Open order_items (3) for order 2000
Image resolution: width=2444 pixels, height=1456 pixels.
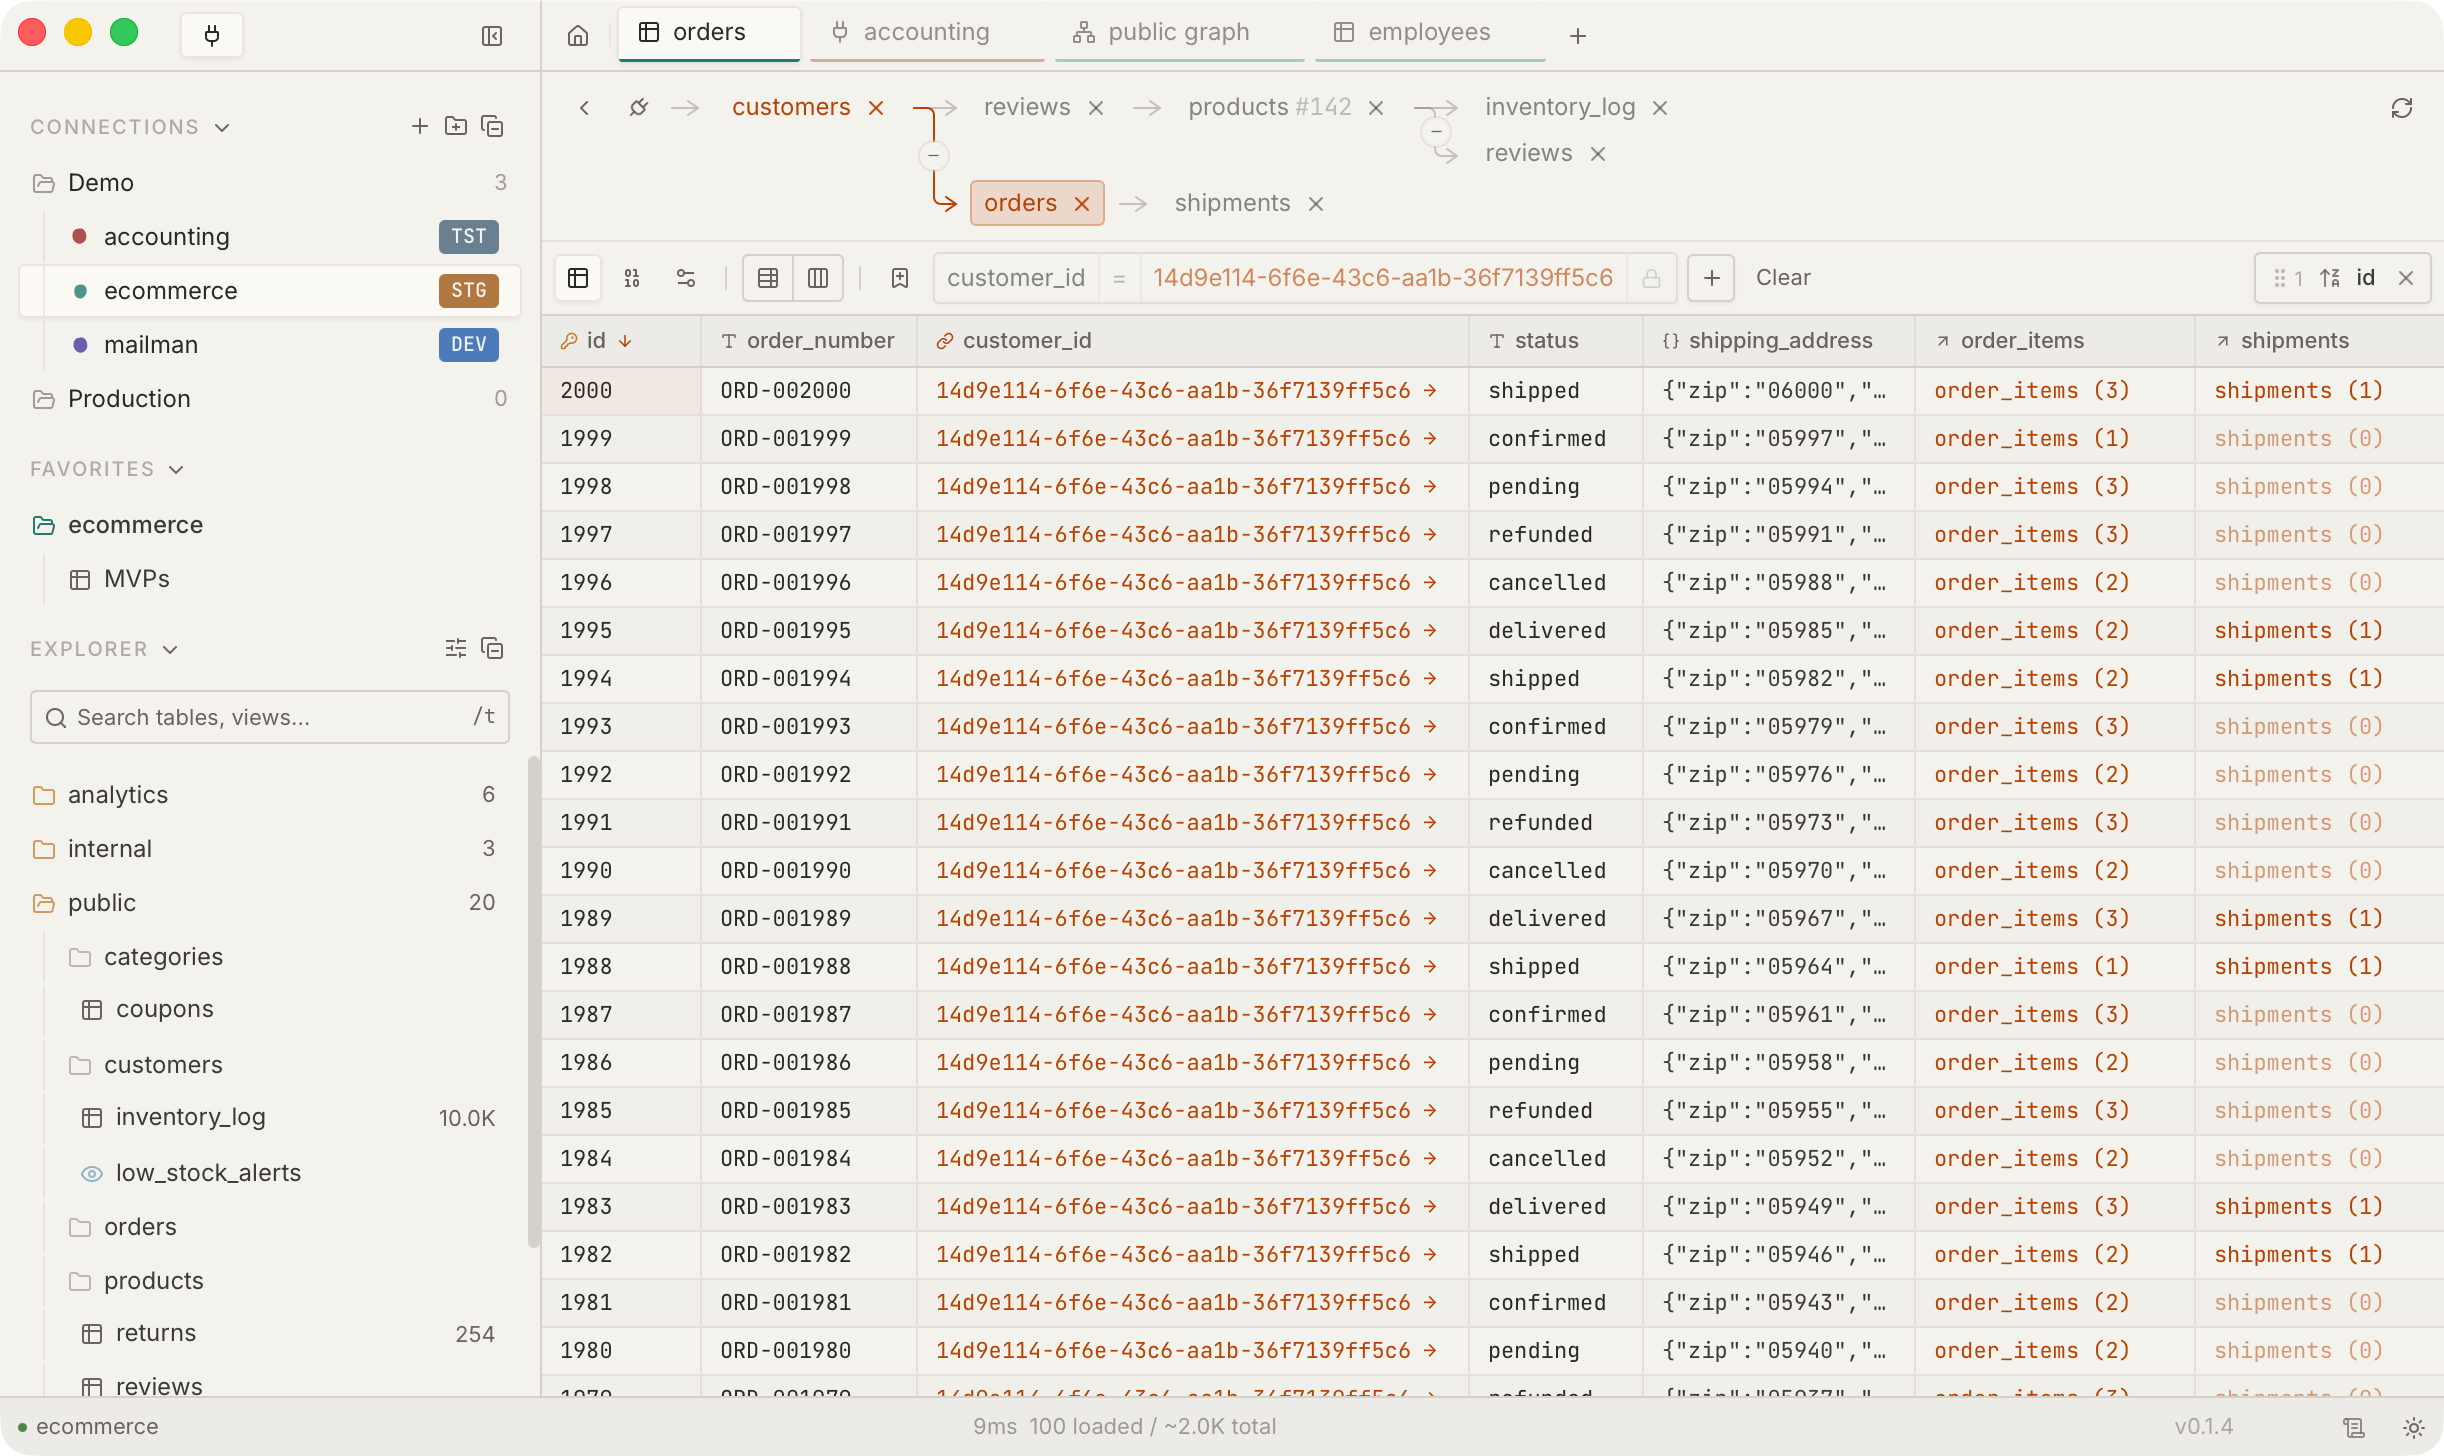click(x=2031, y=390)
